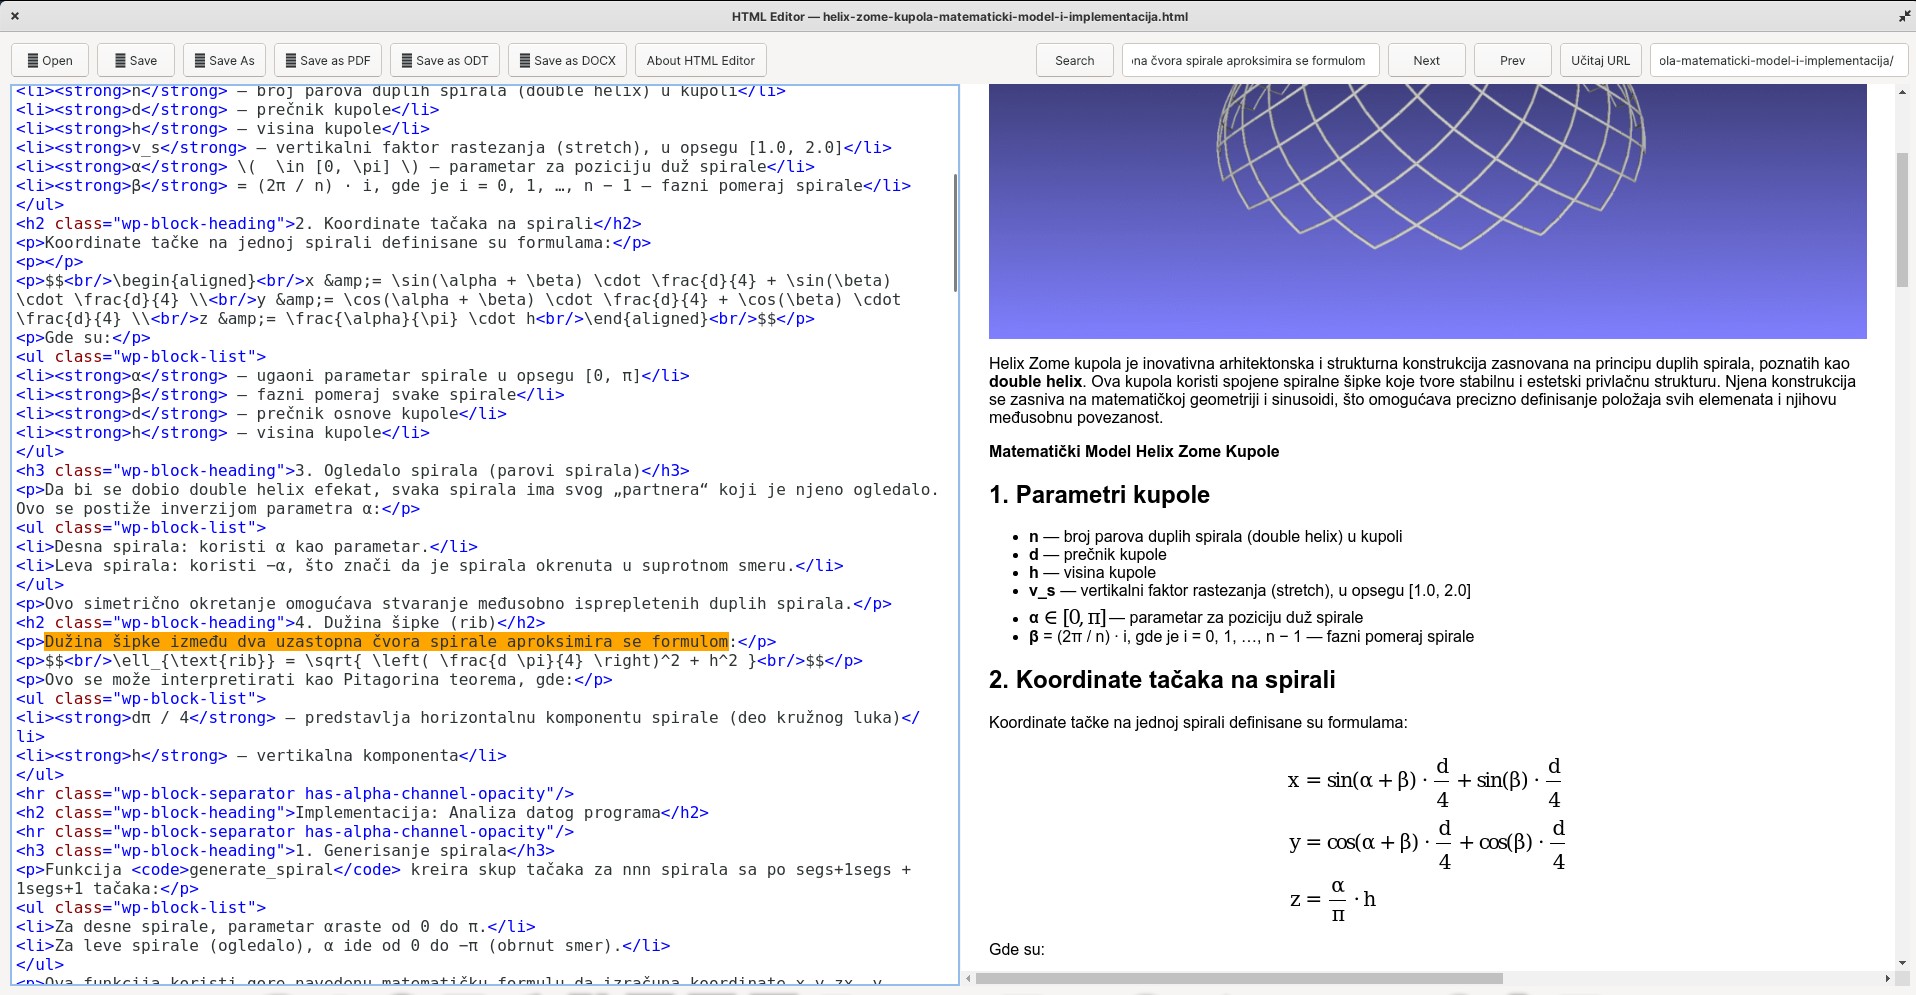
Task: Jump to Next search match
Action: click(1426, 61)
